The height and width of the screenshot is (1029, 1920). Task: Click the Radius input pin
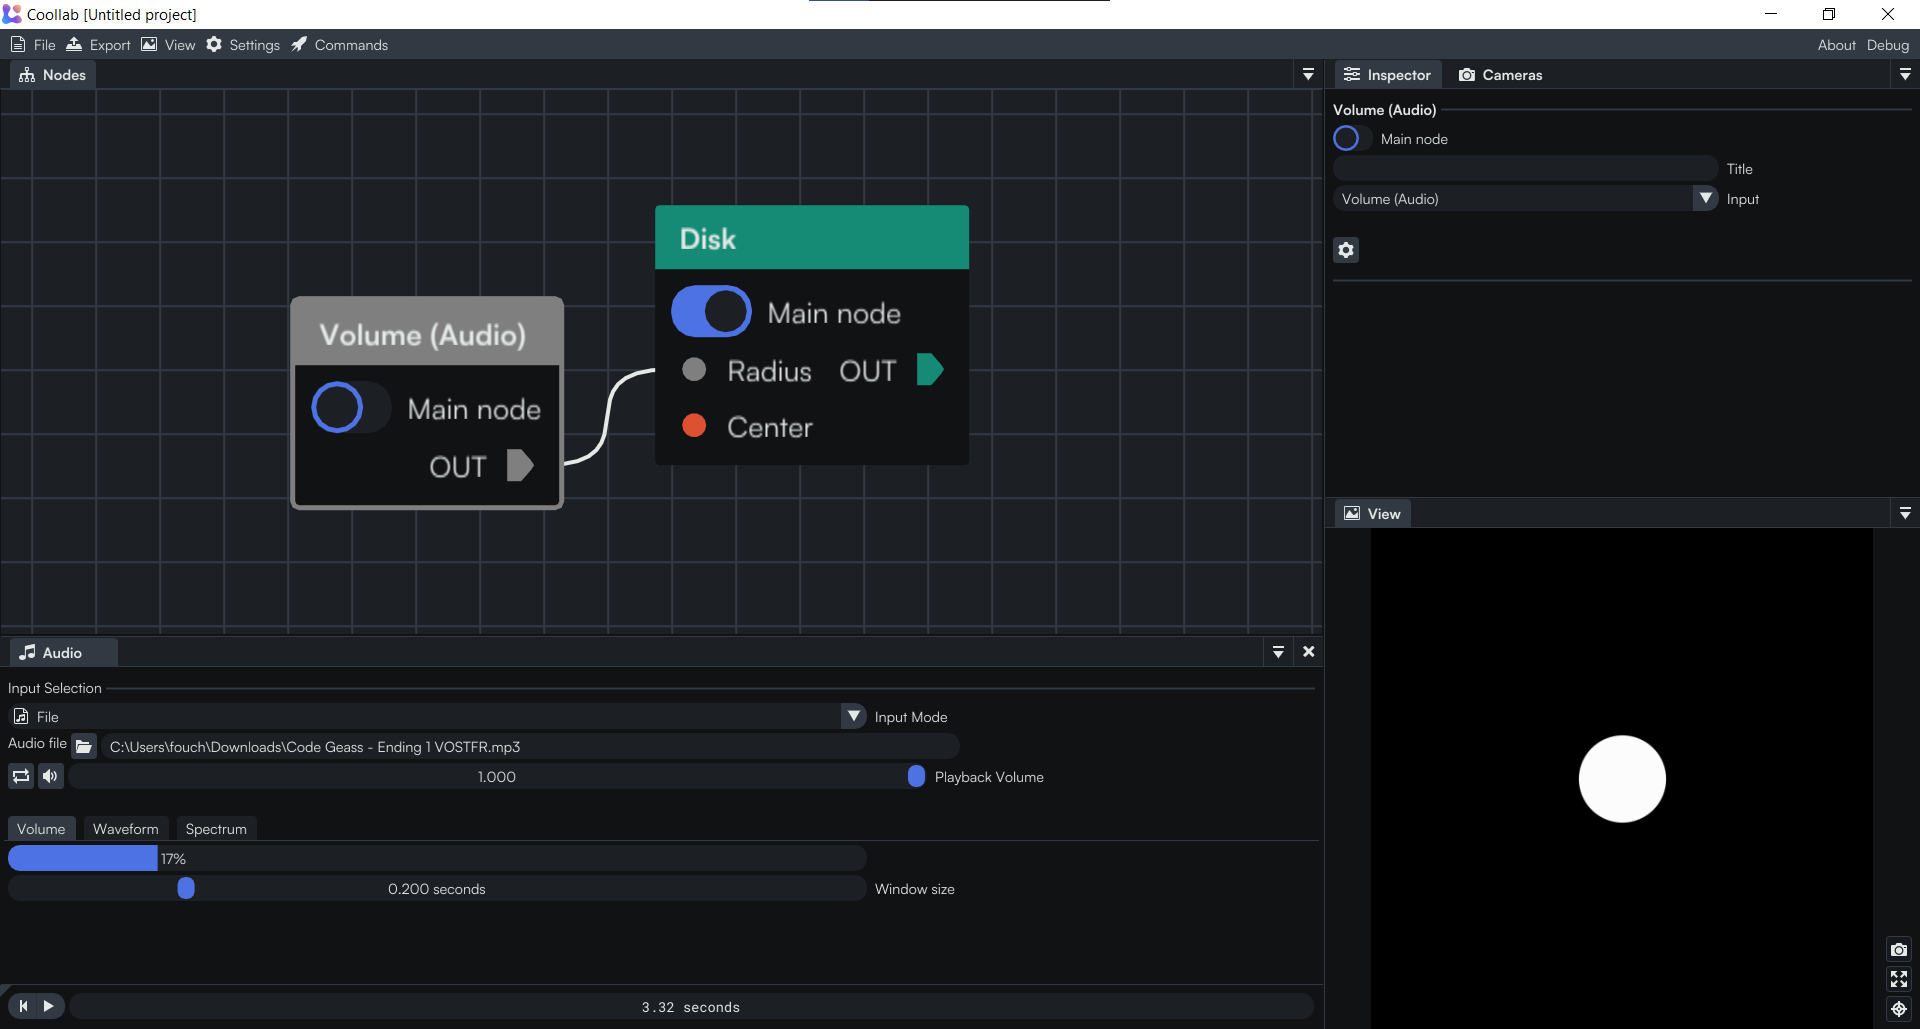click(694, 370)
